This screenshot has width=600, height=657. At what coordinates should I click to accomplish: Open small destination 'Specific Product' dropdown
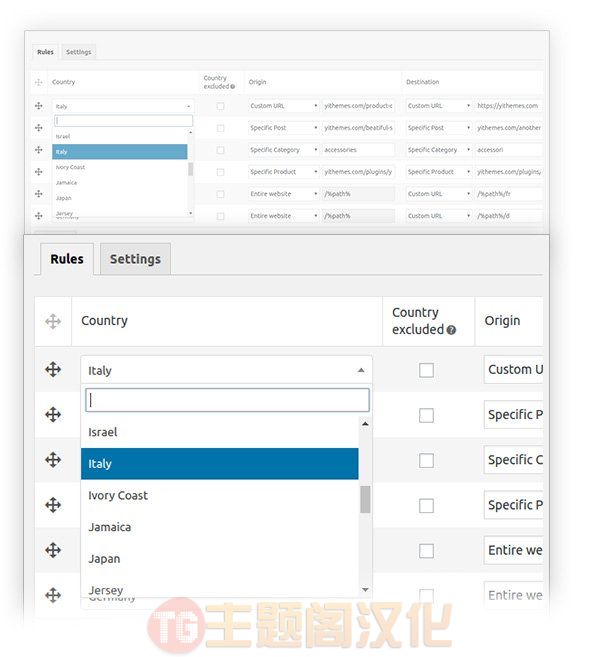click(439, 172)
